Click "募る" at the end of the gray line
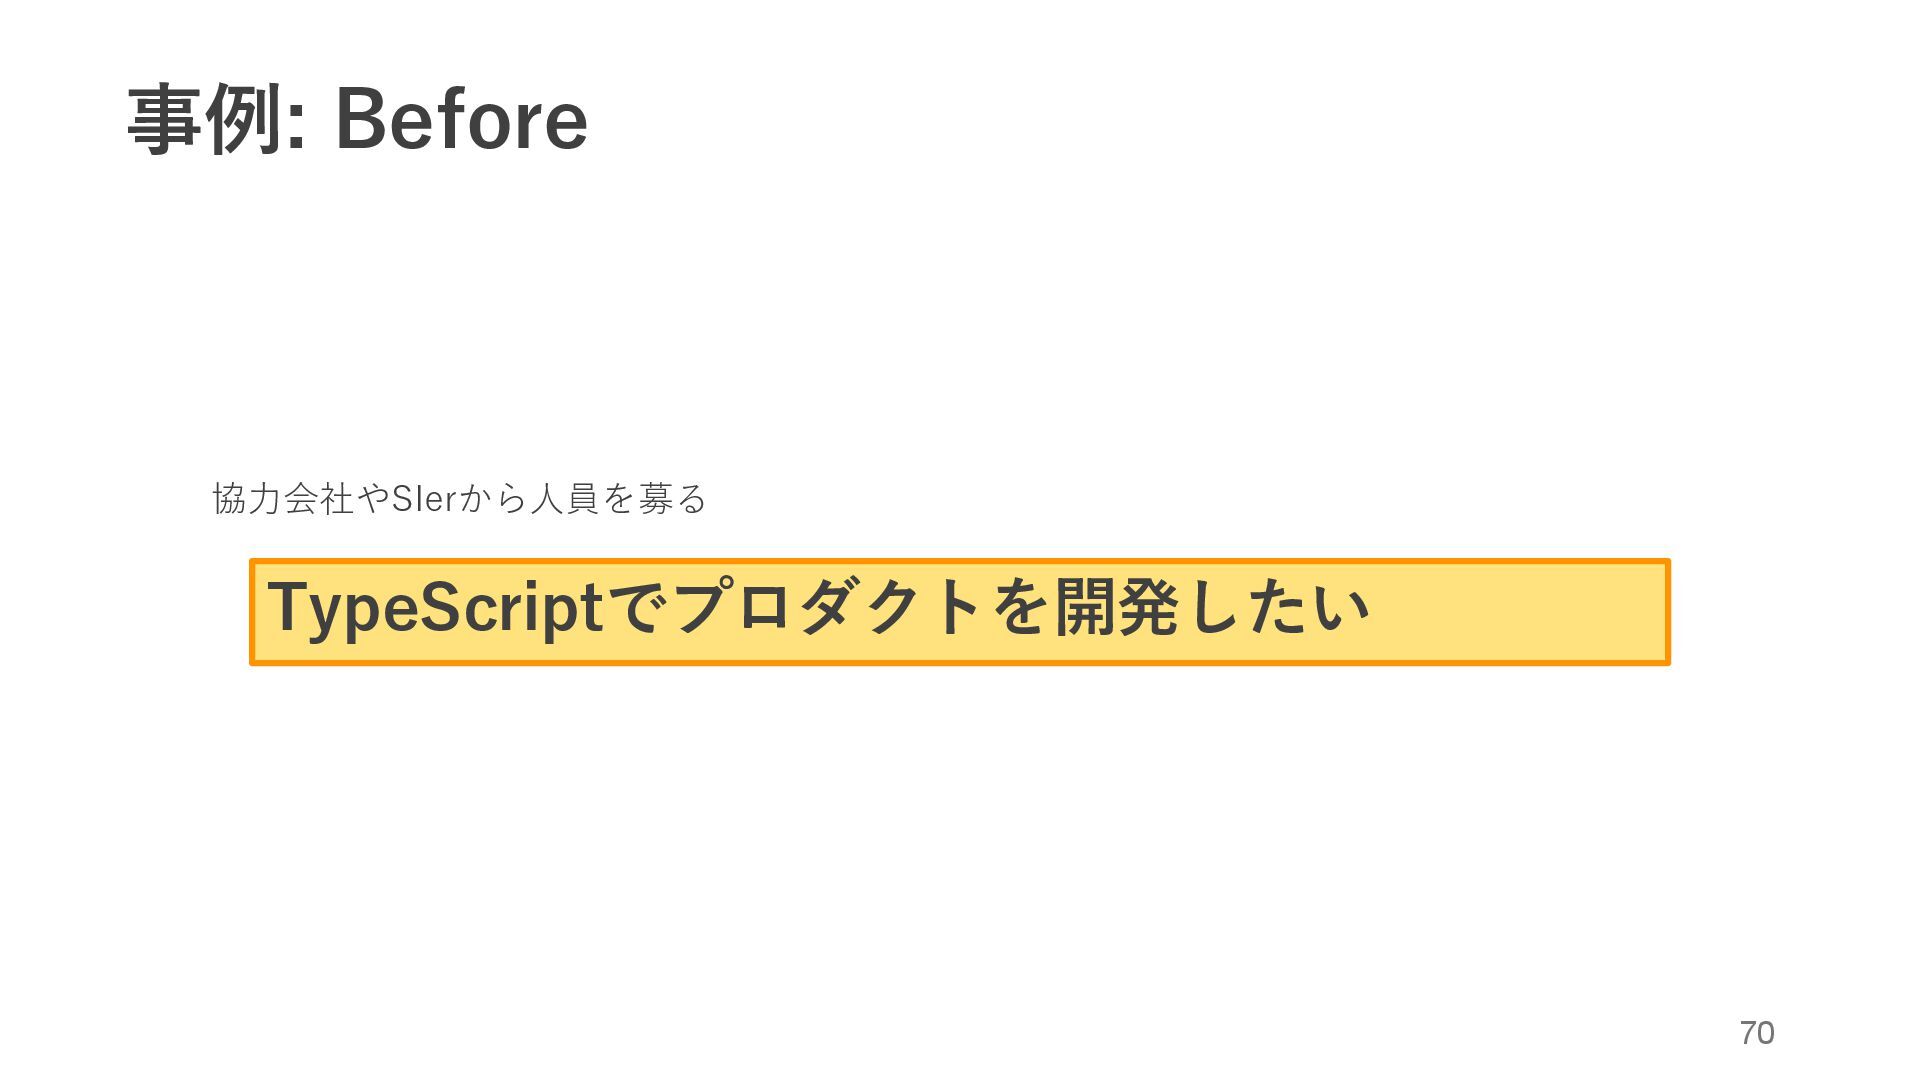The height and width of the screenshot is (1080, 1920). click(672, 498)
